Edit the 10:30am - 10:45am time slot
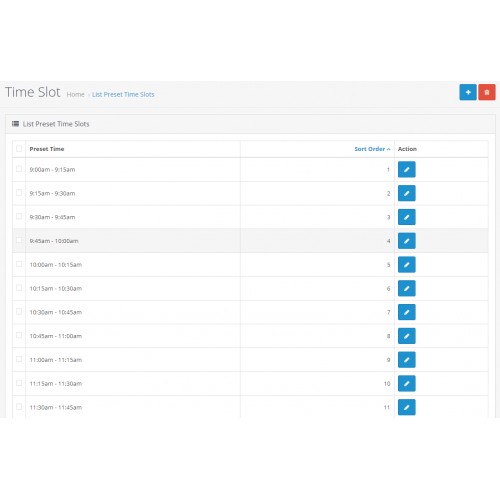The height and width of the screenshot is (500, 500). (x=407, y=312)
